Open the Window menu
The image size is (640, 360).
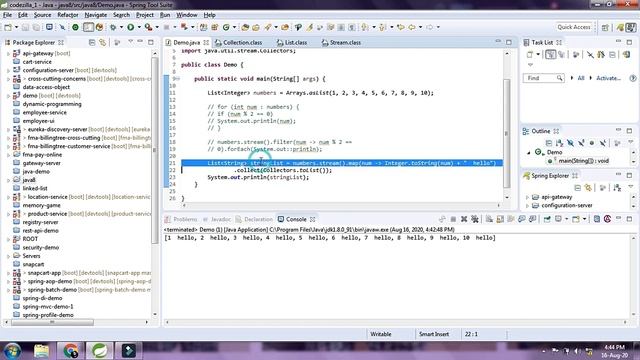pos(187,15)
